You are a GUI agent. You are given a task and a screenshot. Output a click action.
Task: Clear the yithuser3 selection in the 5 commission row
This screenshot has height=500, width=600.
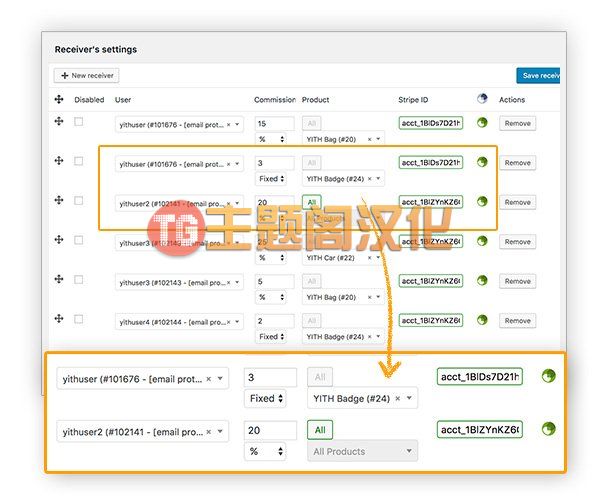pyautogui.click(x=228, y=283)
